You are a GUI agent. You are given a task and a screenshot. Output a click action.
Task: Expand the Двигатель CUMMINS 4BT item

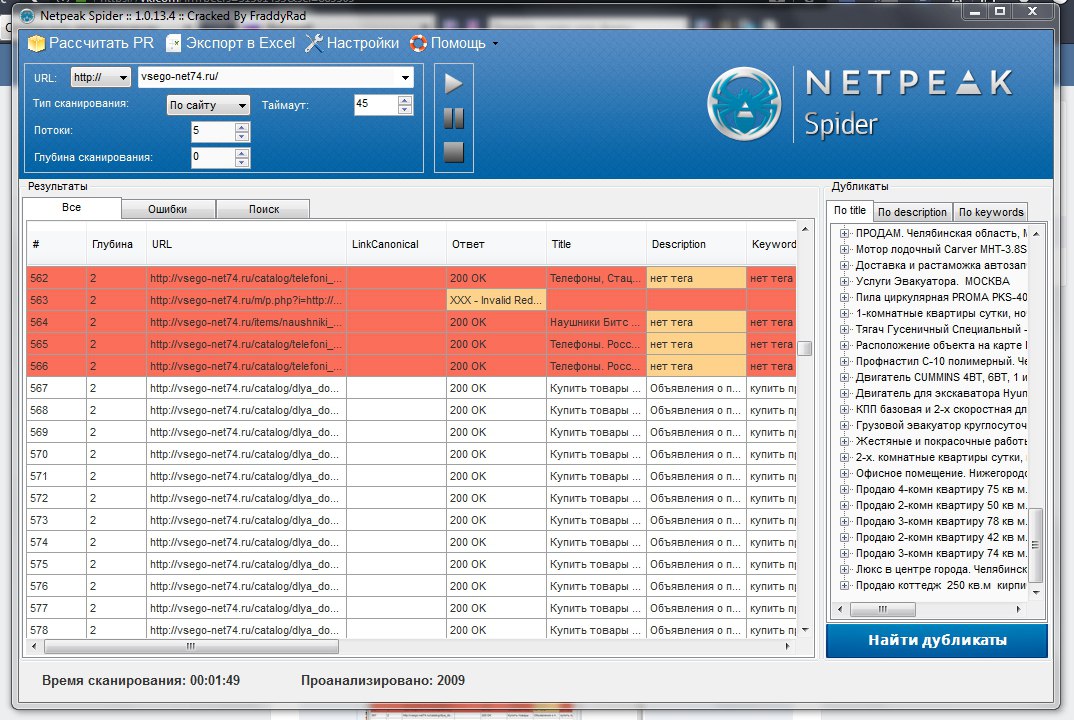(x=844, y=377)
